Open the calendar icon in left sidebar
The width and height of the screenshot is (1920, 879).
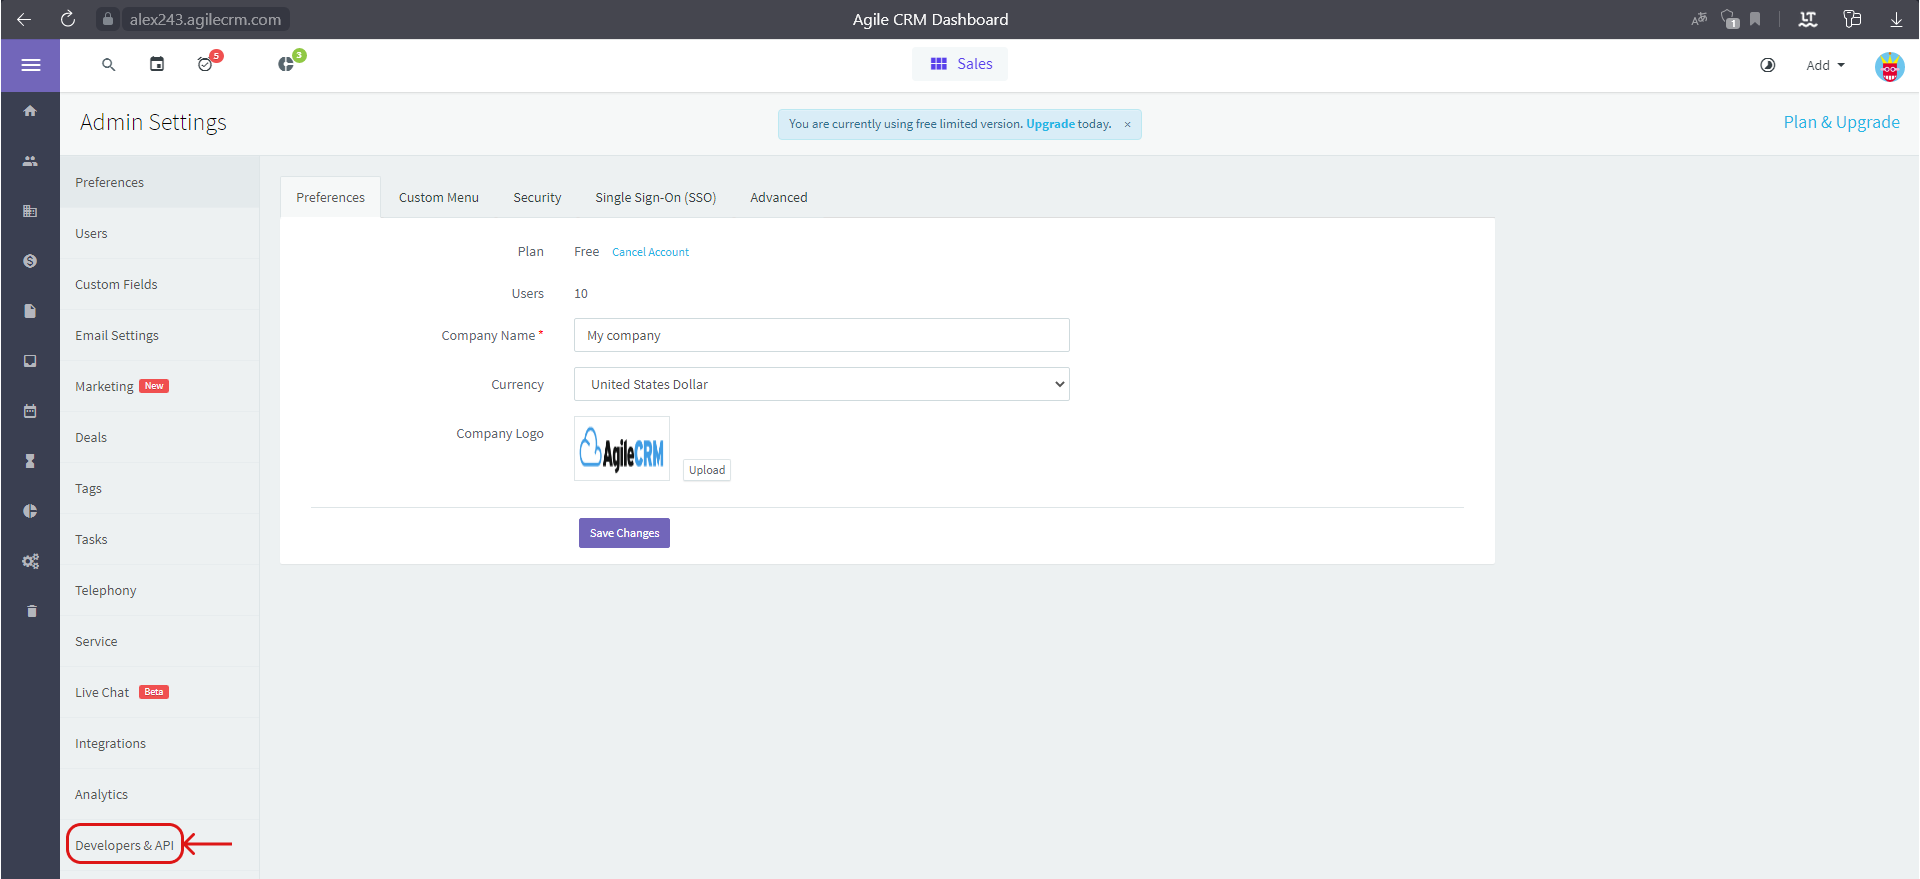click(30, 411)
